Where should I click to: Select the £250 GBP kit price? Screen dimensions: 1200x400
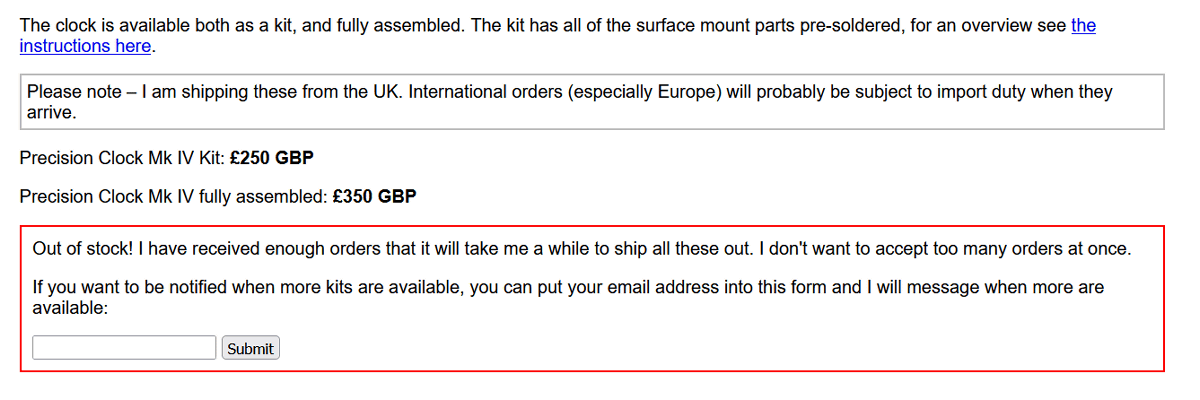273,158
